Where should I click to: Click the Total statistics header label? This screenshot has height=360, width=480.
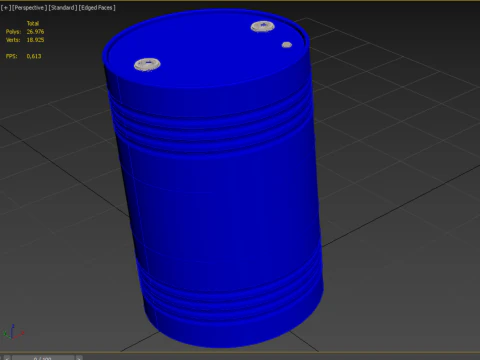pos(33,23)
